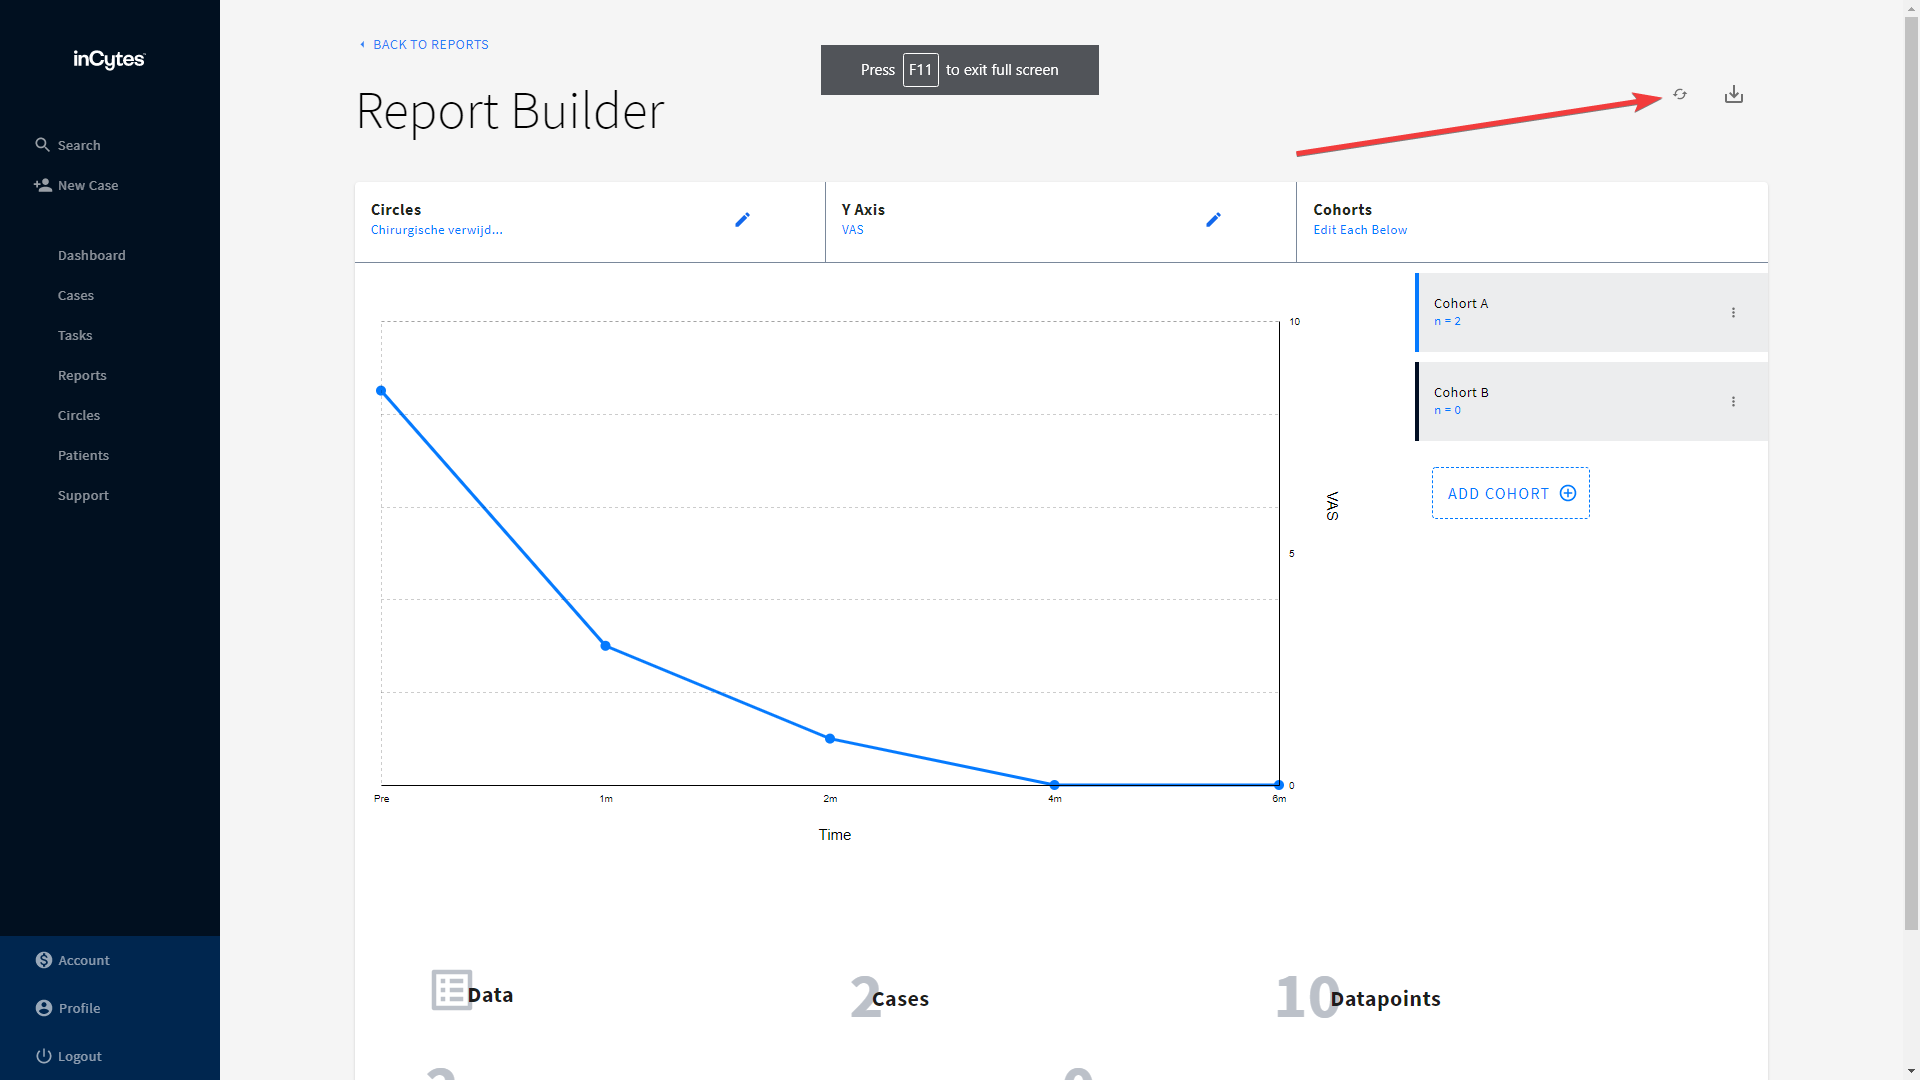
Task: Open Dashboard in the sidebar menu
Action: [91, 255]
